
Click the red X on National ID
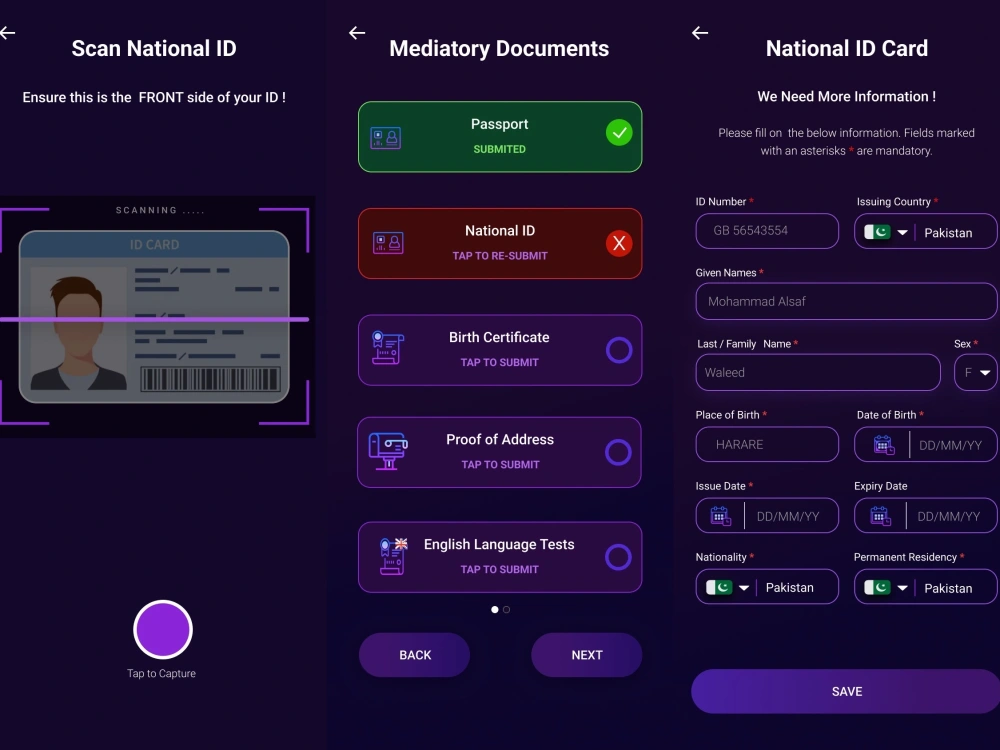click(x=618, y=243)
